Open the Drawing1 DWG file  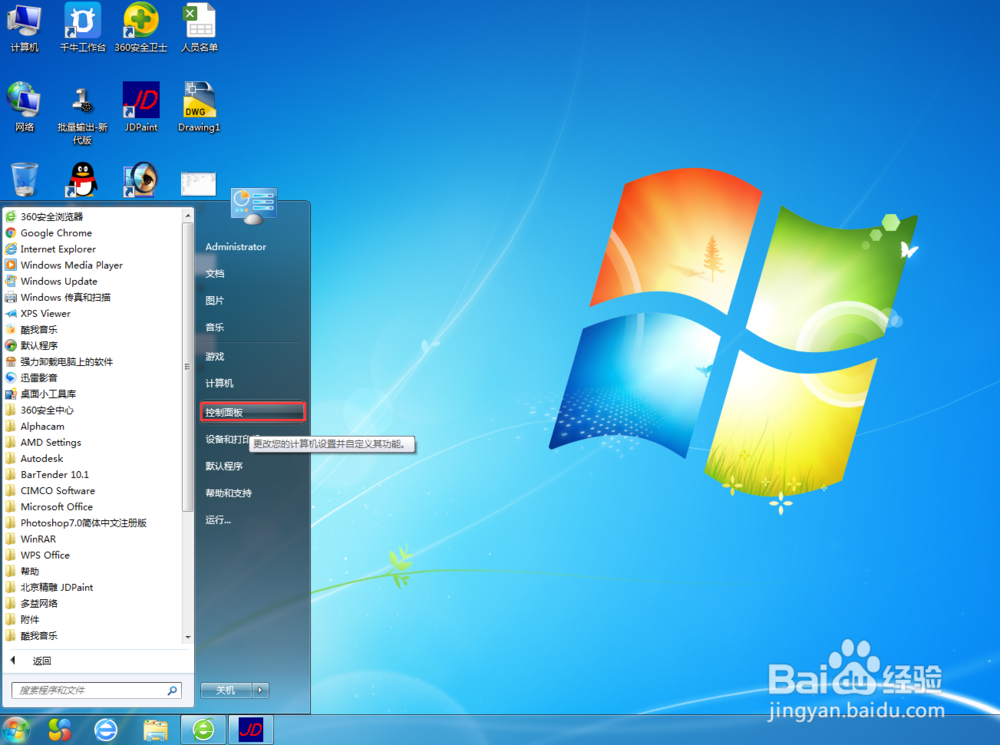tap(199, 107)
